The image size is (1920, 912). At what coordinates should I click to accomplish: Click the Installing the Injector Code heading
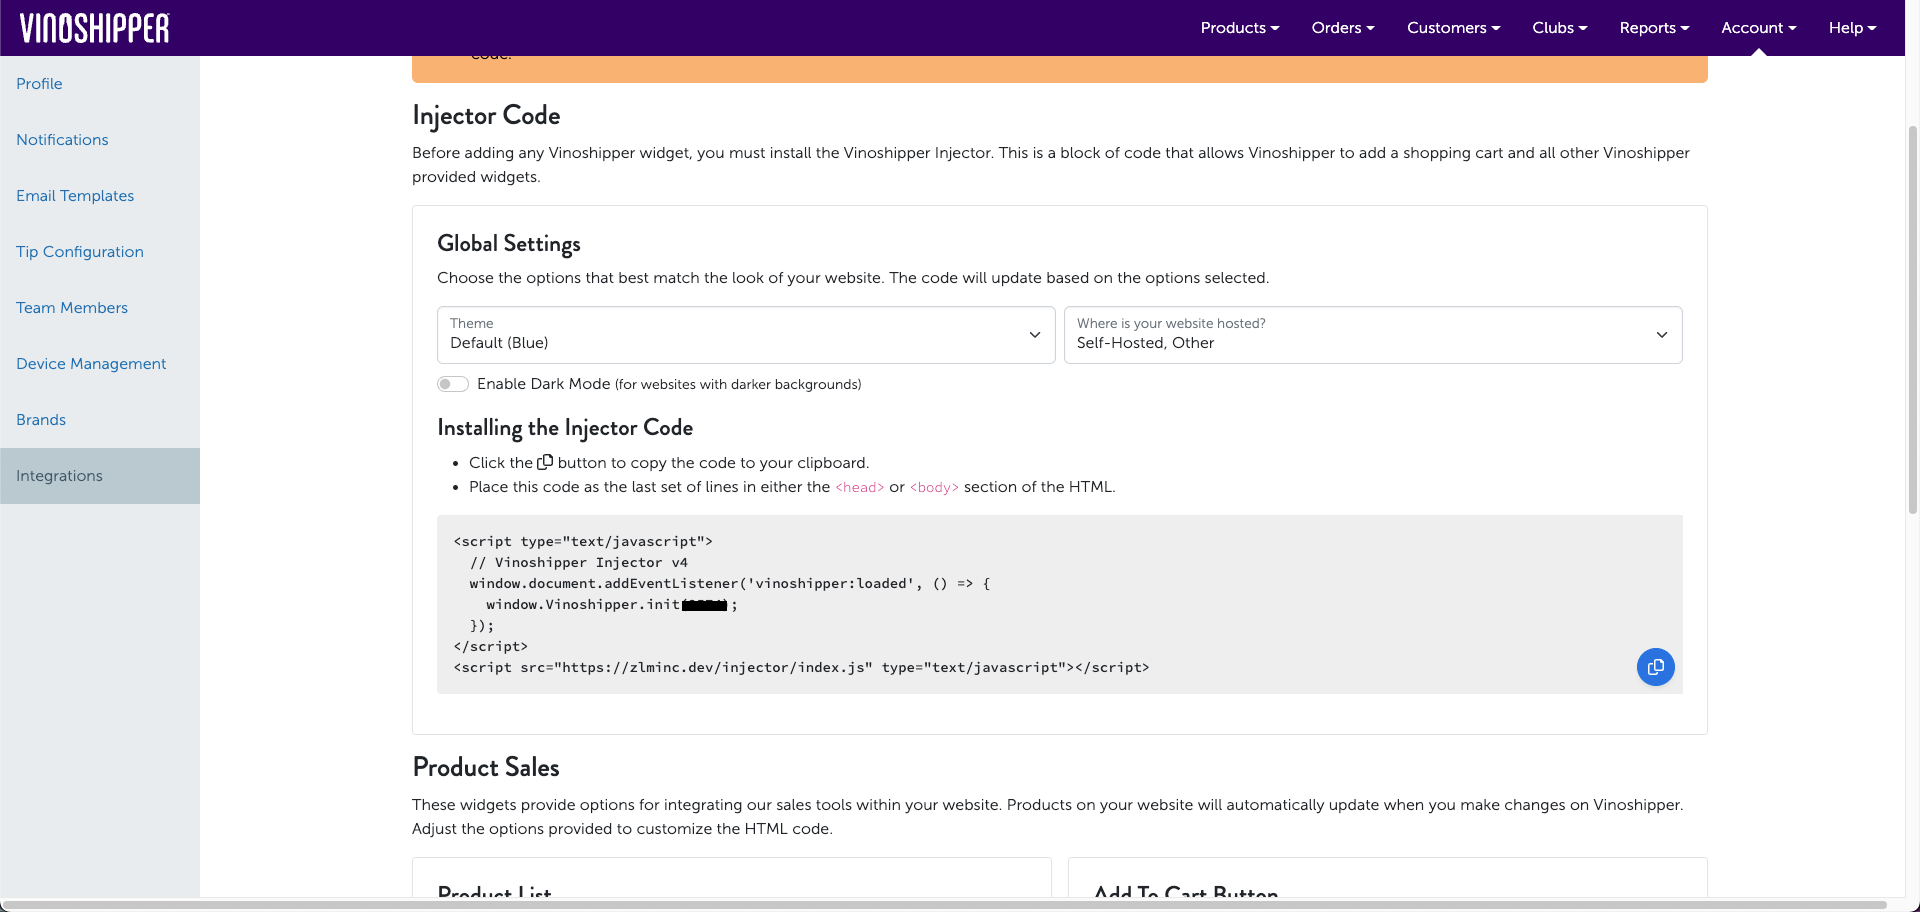(x=565, y=428)
